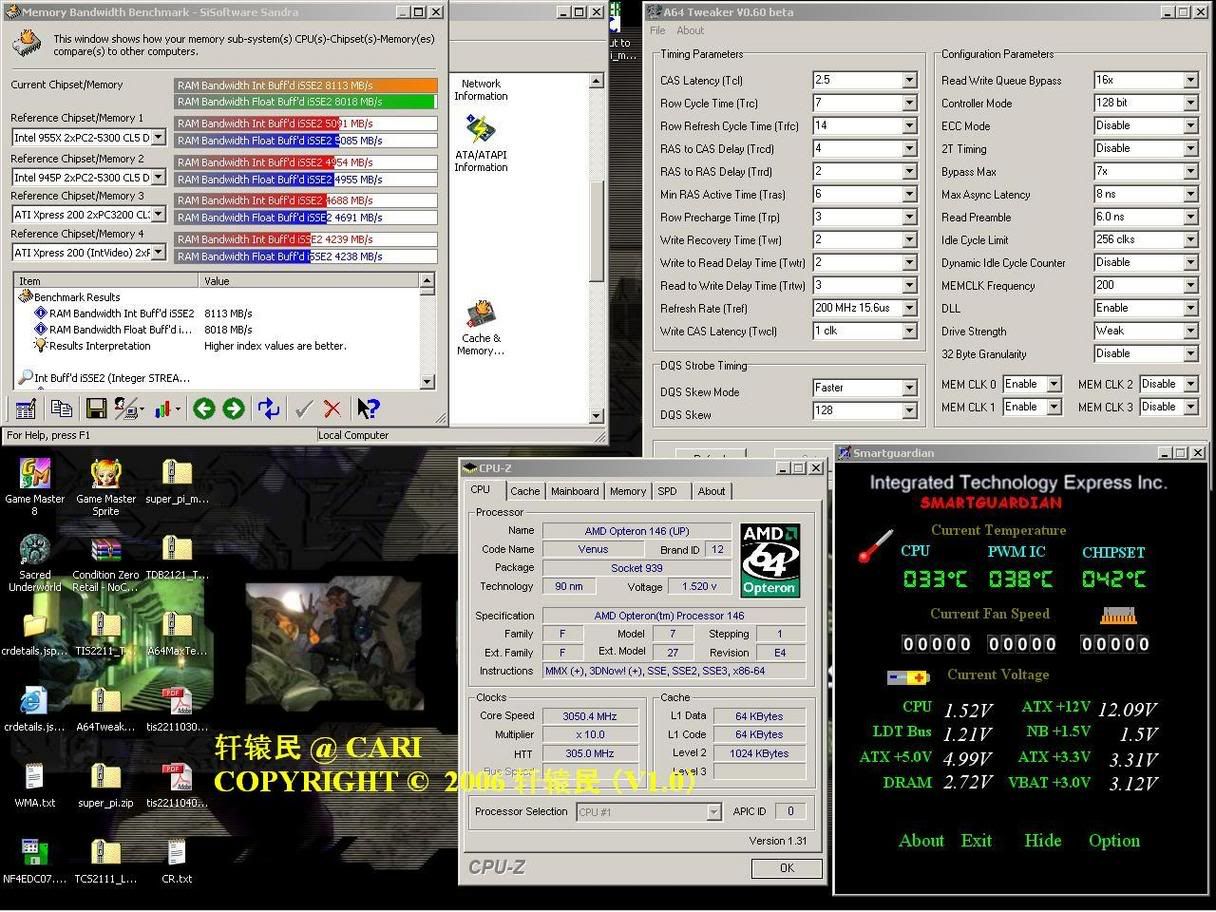1216x912 pixels.
Task: Select the CR.txt desktop icon
Action: coord(177,862)
